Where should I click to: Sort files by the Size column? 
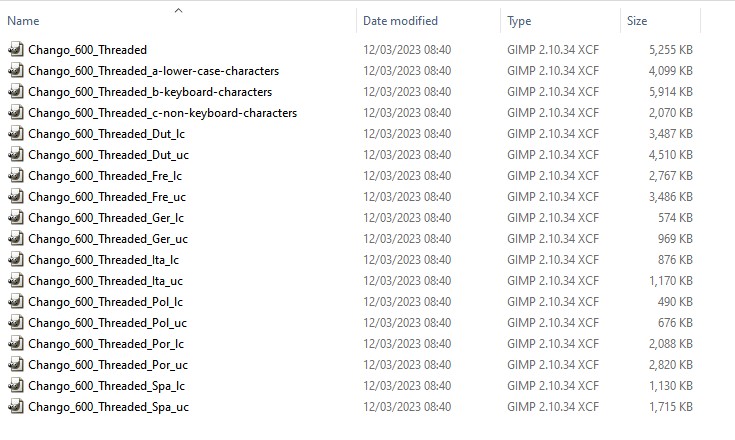pos(637,21)
